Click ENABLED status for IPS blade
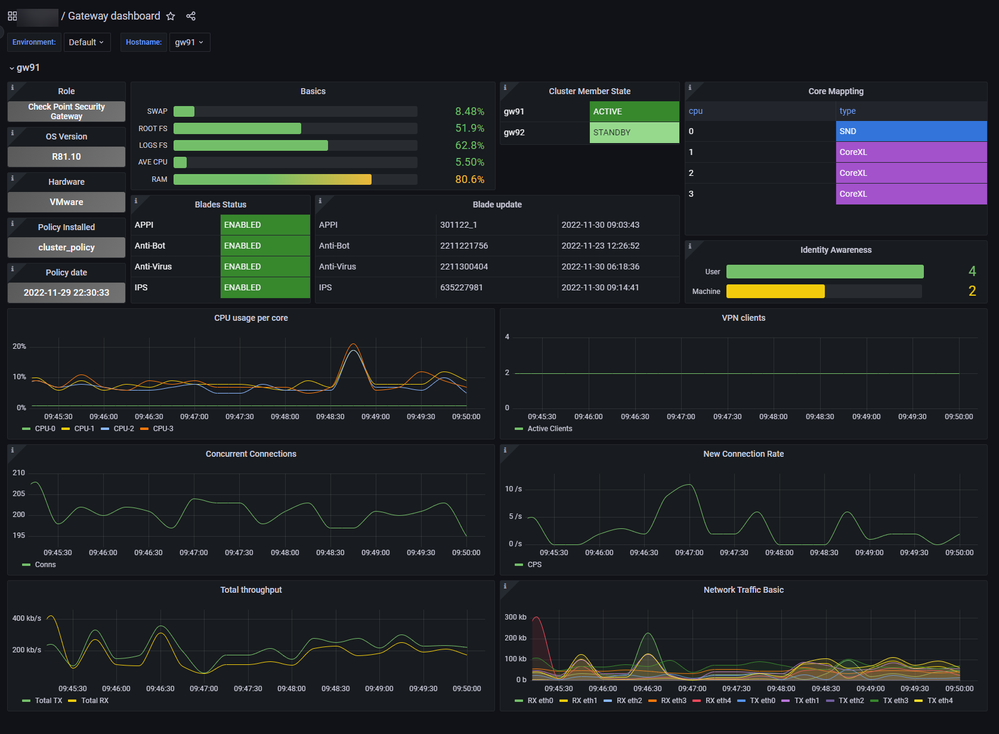 (265, 287)
